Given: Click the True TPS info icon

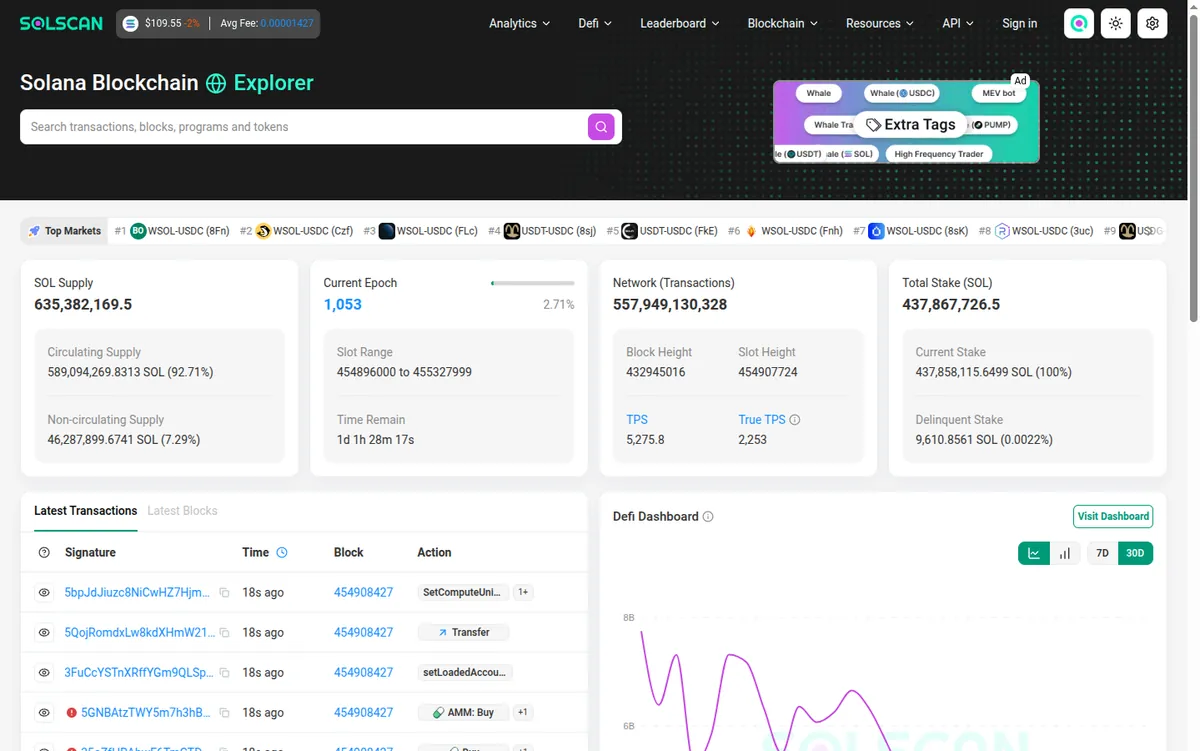Looking at the screenshot, I should coord(795,420).
